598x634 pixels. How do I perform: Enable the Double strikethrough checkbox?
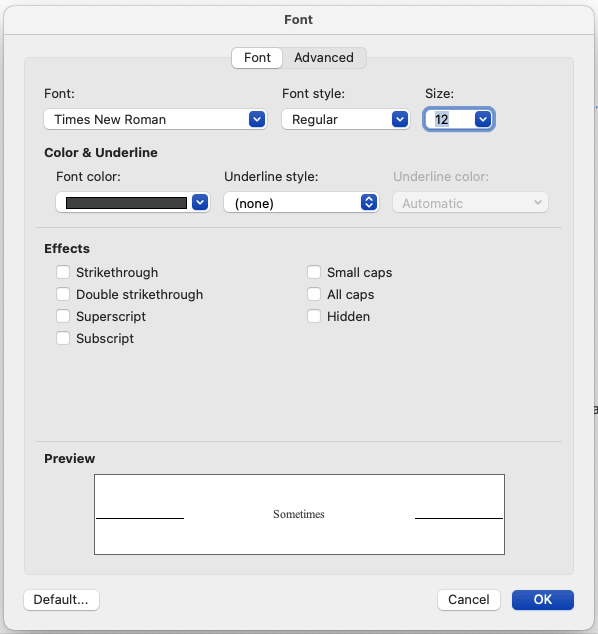point(63,294)
